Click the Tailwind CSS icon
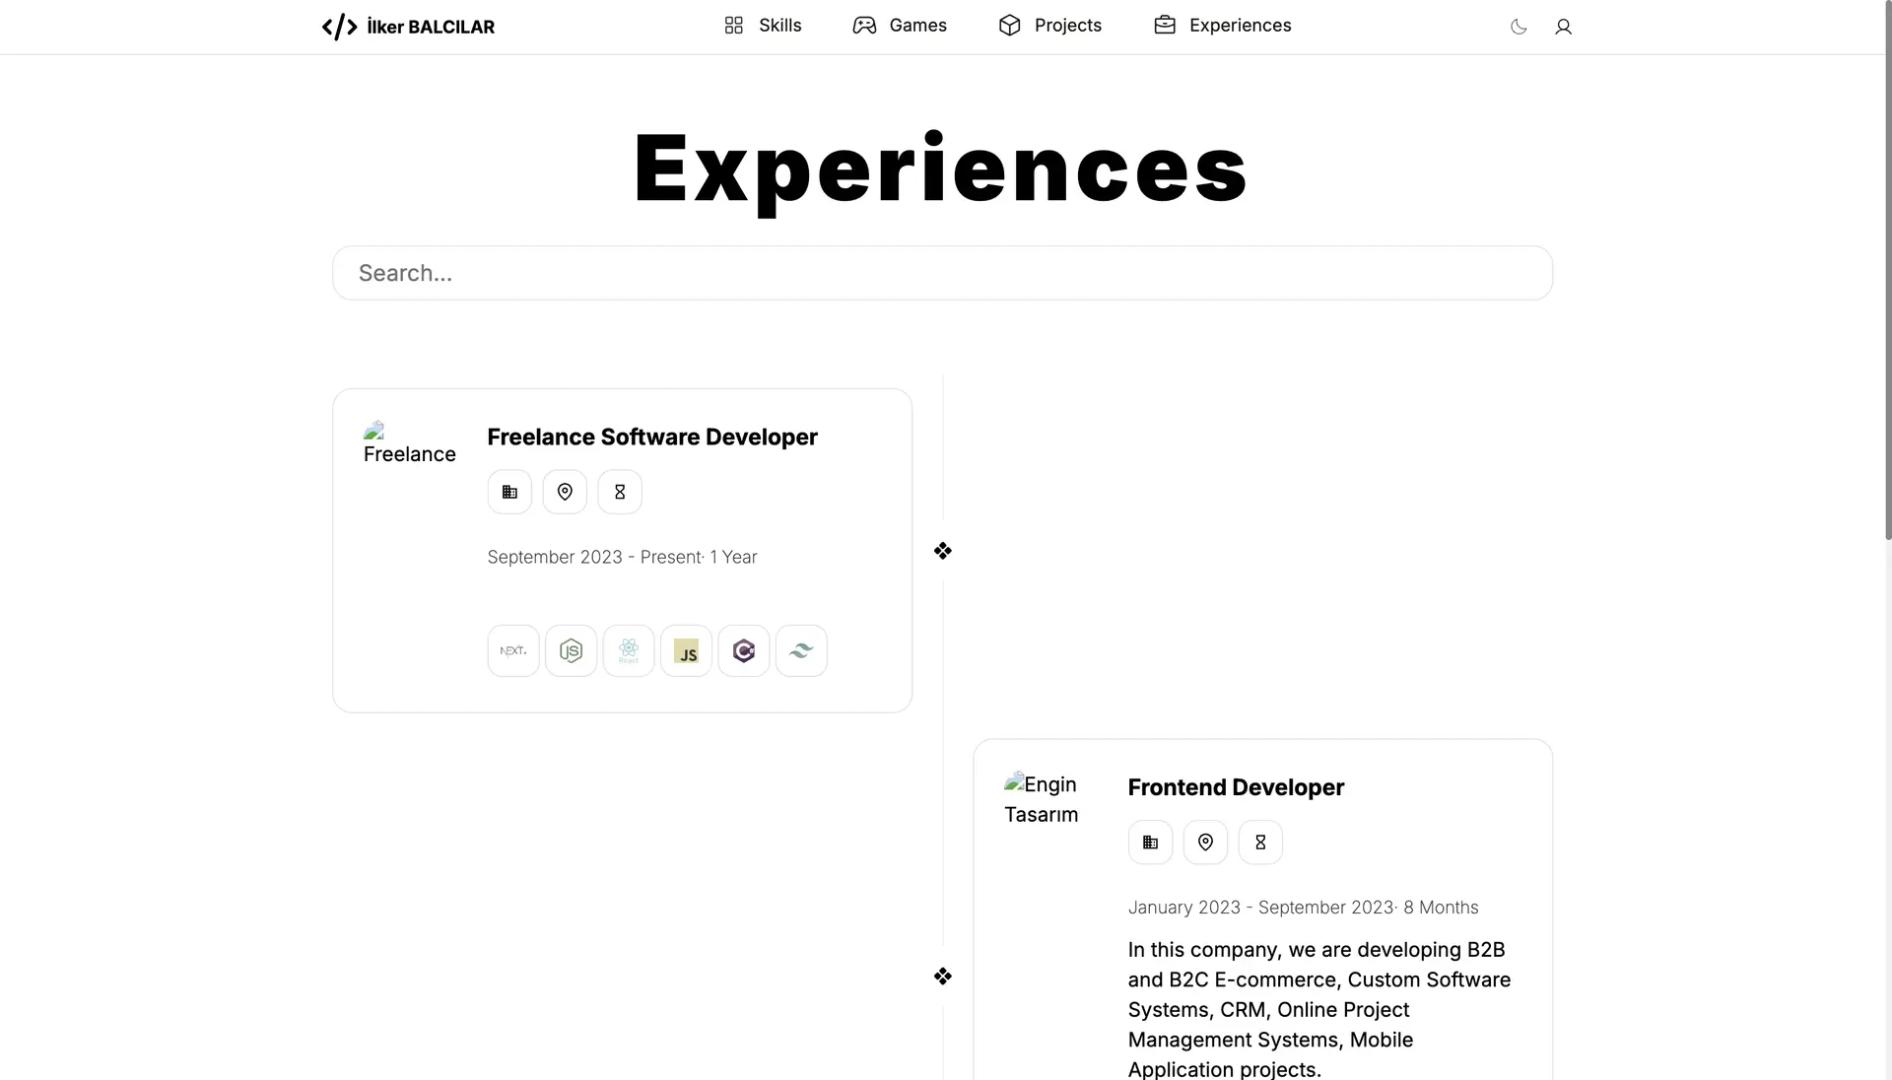1892x1080 pixels. tap(801, 650)
